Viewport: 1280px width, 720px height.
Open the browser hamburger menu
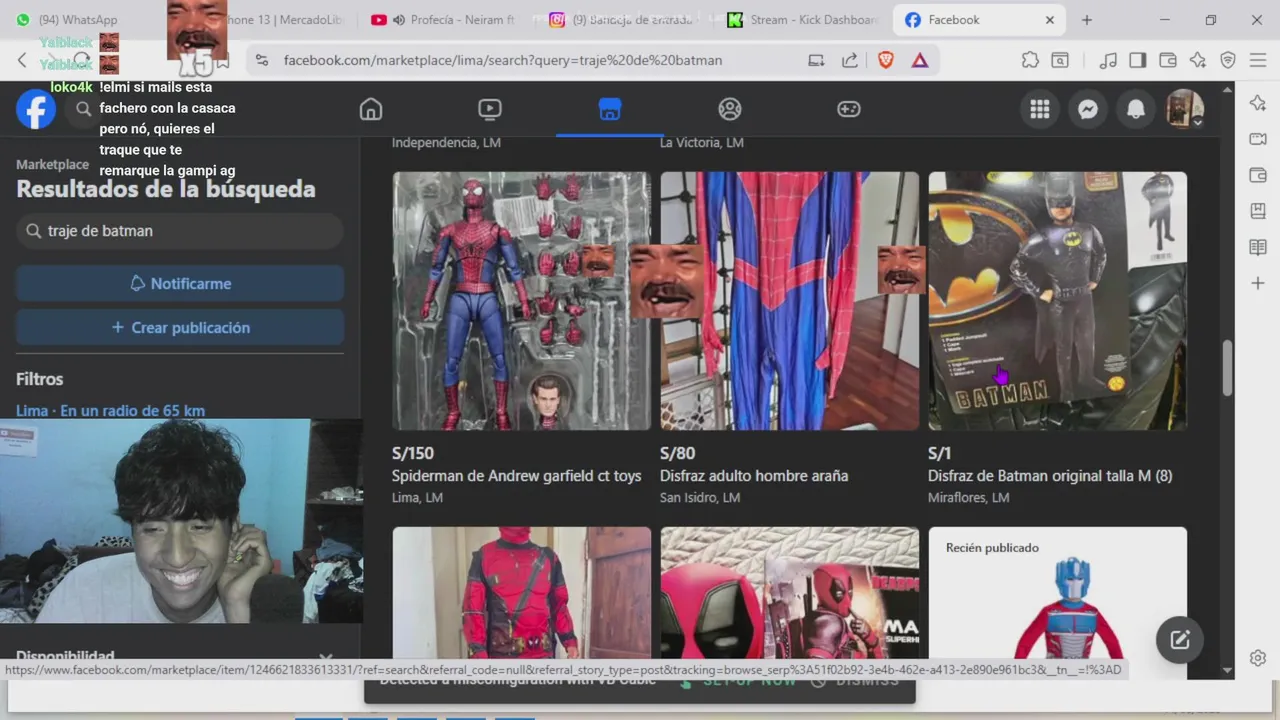[1258, 60]
